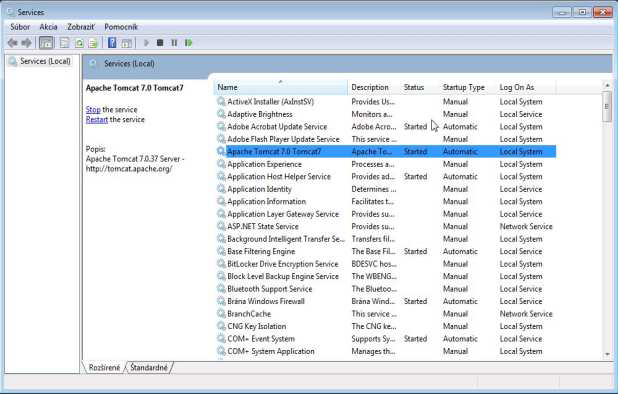Select the Application Experience service

pos(386,164)
